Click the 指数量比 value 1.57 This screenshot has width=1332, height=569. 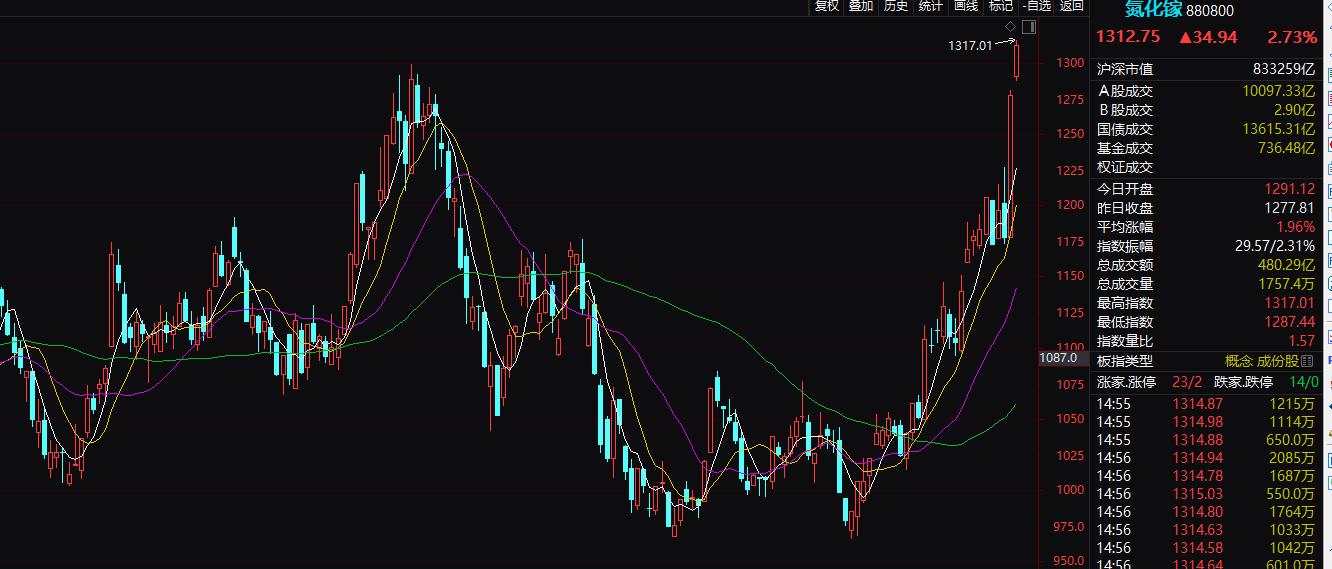pos(1301,342)
